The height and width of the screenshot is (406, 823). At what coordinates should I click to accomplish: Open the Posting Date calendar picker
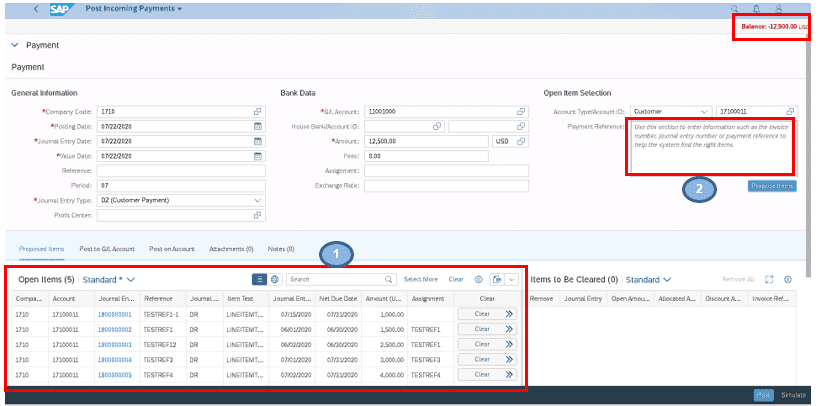257,126
